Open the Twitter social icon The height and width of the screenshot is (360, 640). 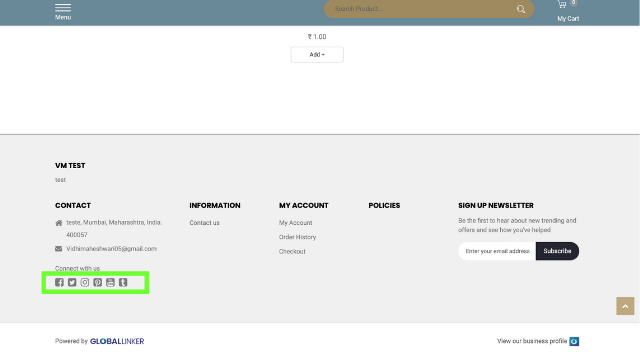click(x=72, y=282)
